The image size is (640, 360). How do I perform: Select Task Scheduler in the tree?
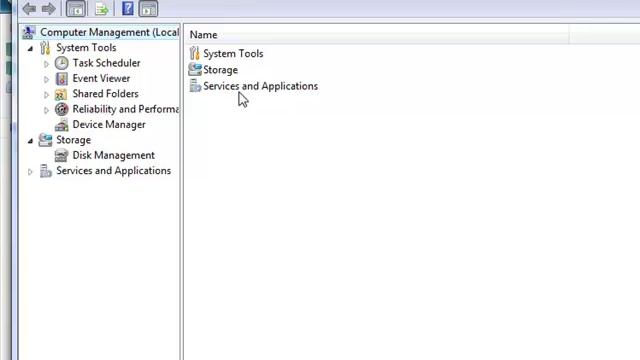(x=106, y=63)
